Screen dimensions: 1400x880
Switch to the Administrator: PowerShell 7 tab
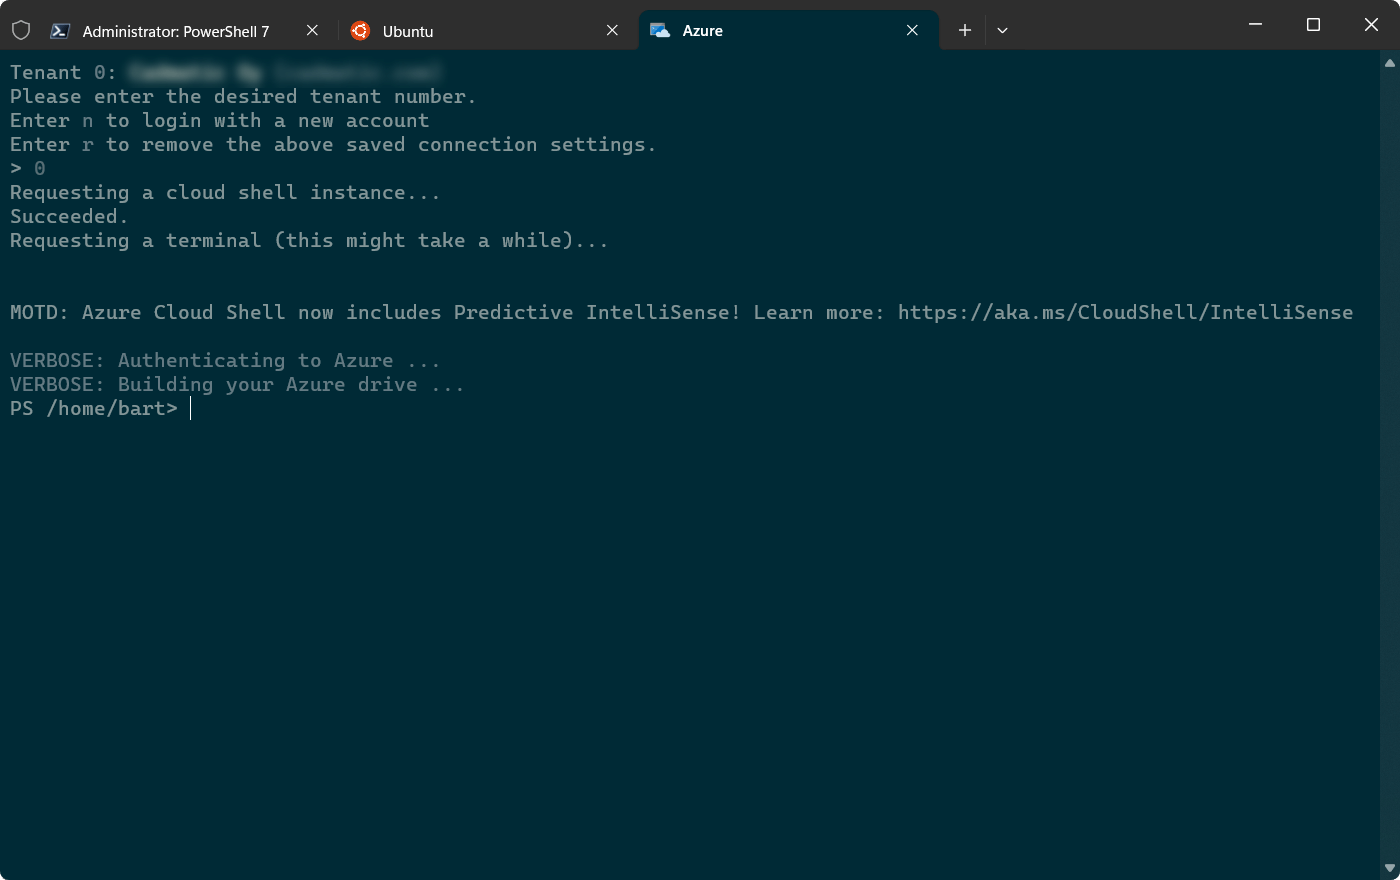180,31
